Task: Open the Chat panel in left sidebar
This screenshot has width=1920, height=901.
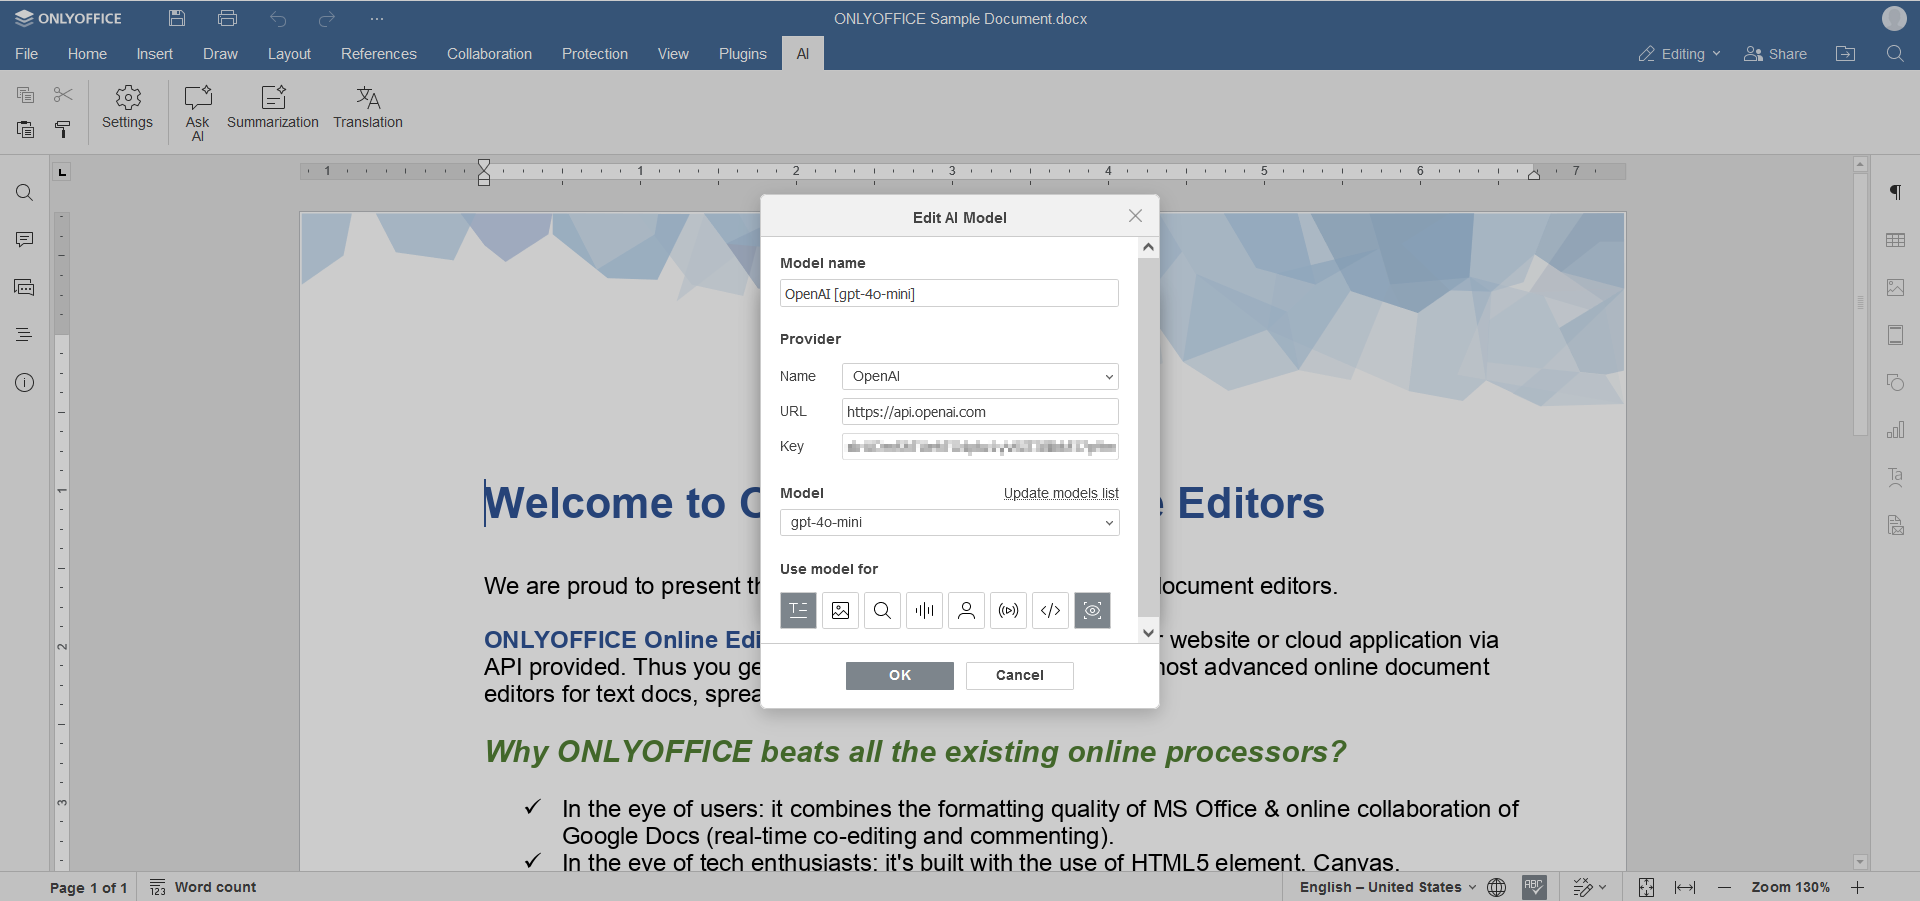Action: point(25,288)
